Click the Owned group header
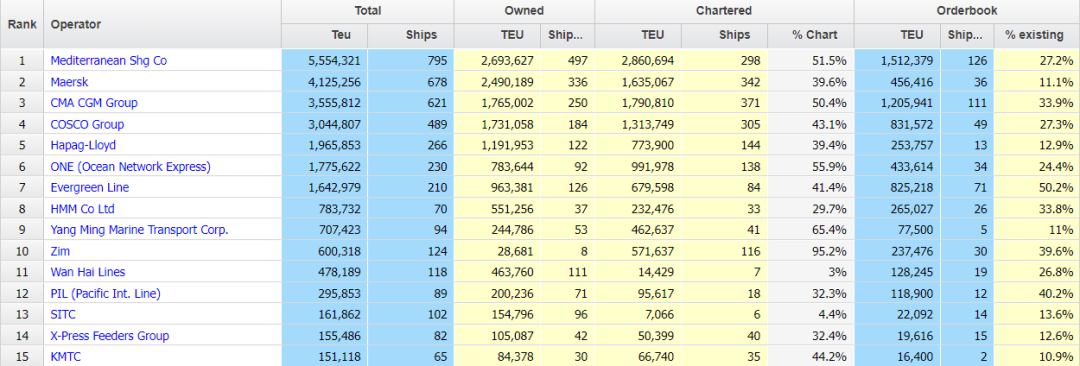 point(524,12)
